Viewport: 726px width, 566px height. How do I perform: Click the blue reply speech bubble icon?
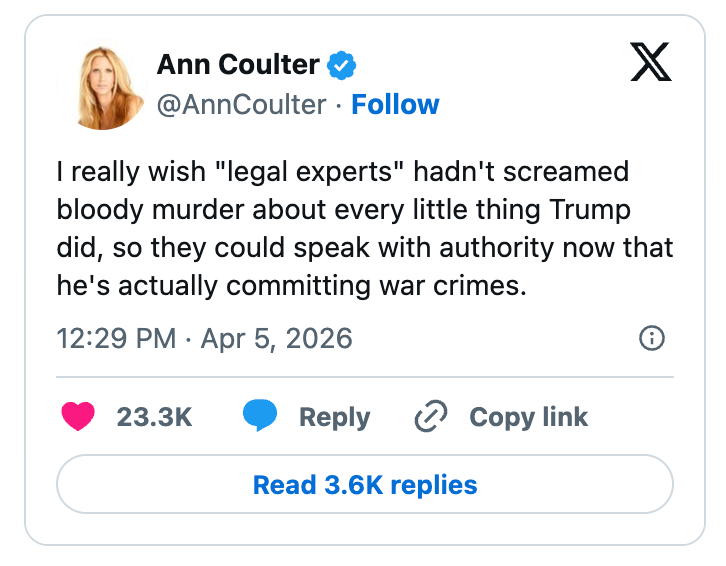[x=260, y=417]
